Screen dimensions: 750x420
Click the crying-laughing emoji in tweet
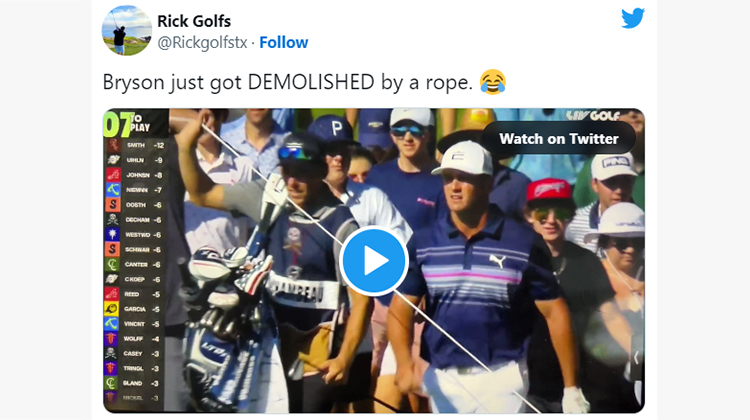[x=493, y=82]
